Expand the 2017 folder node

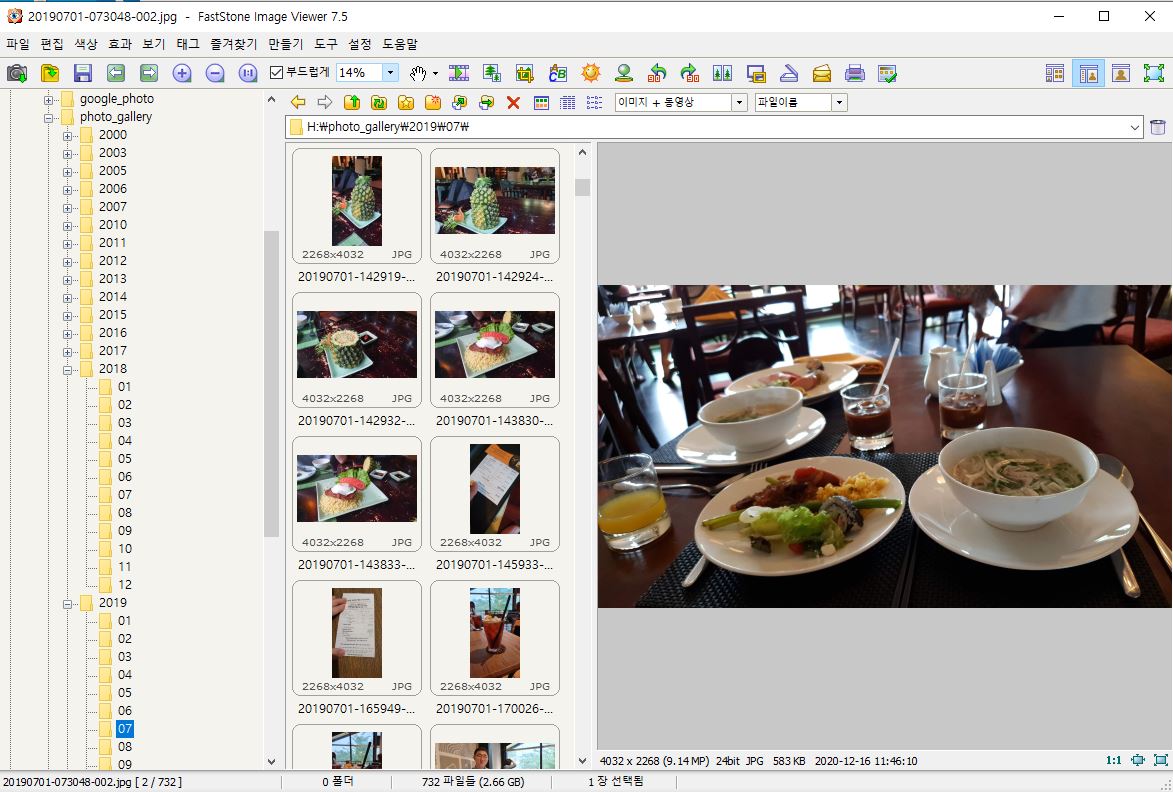tap(67, 352)
